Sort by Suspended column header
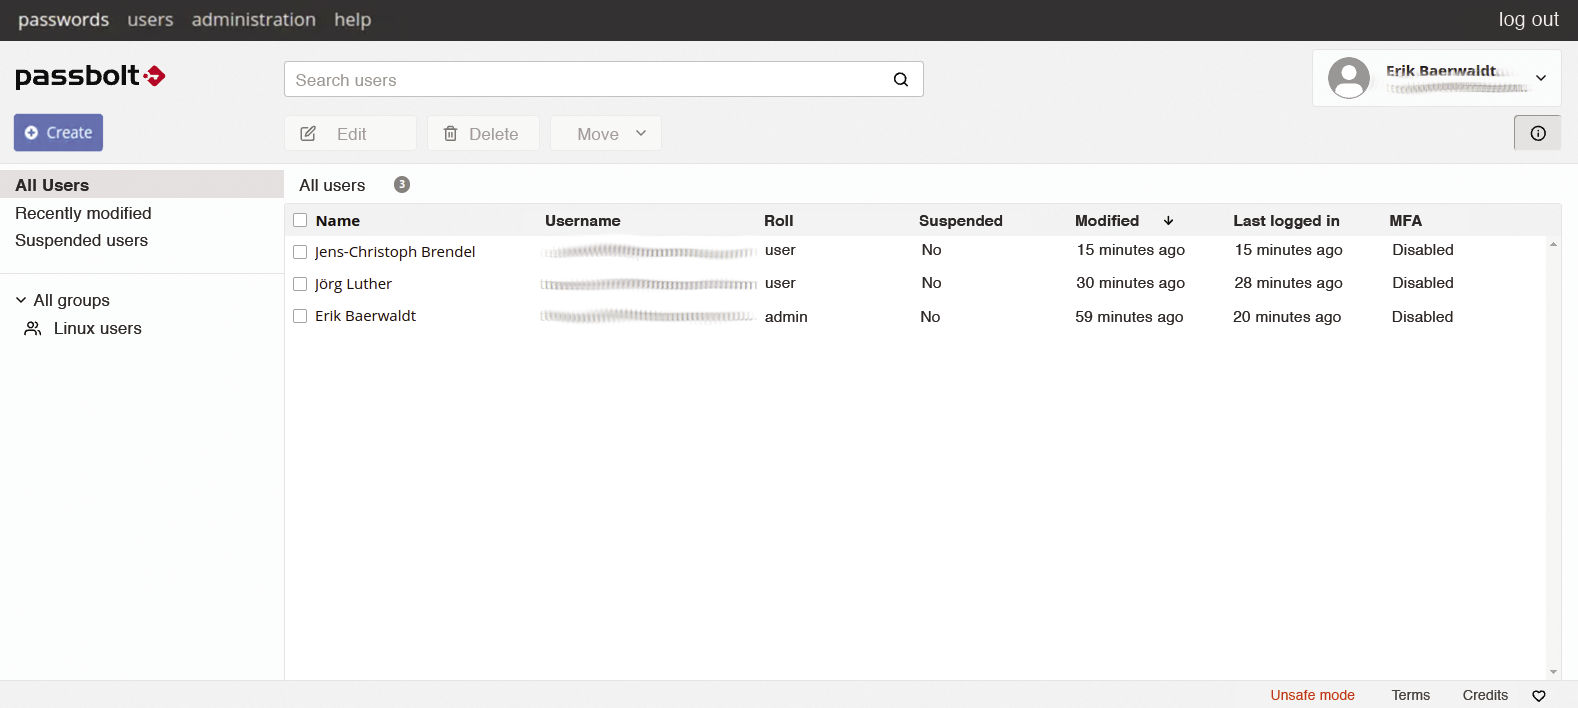 960,221
